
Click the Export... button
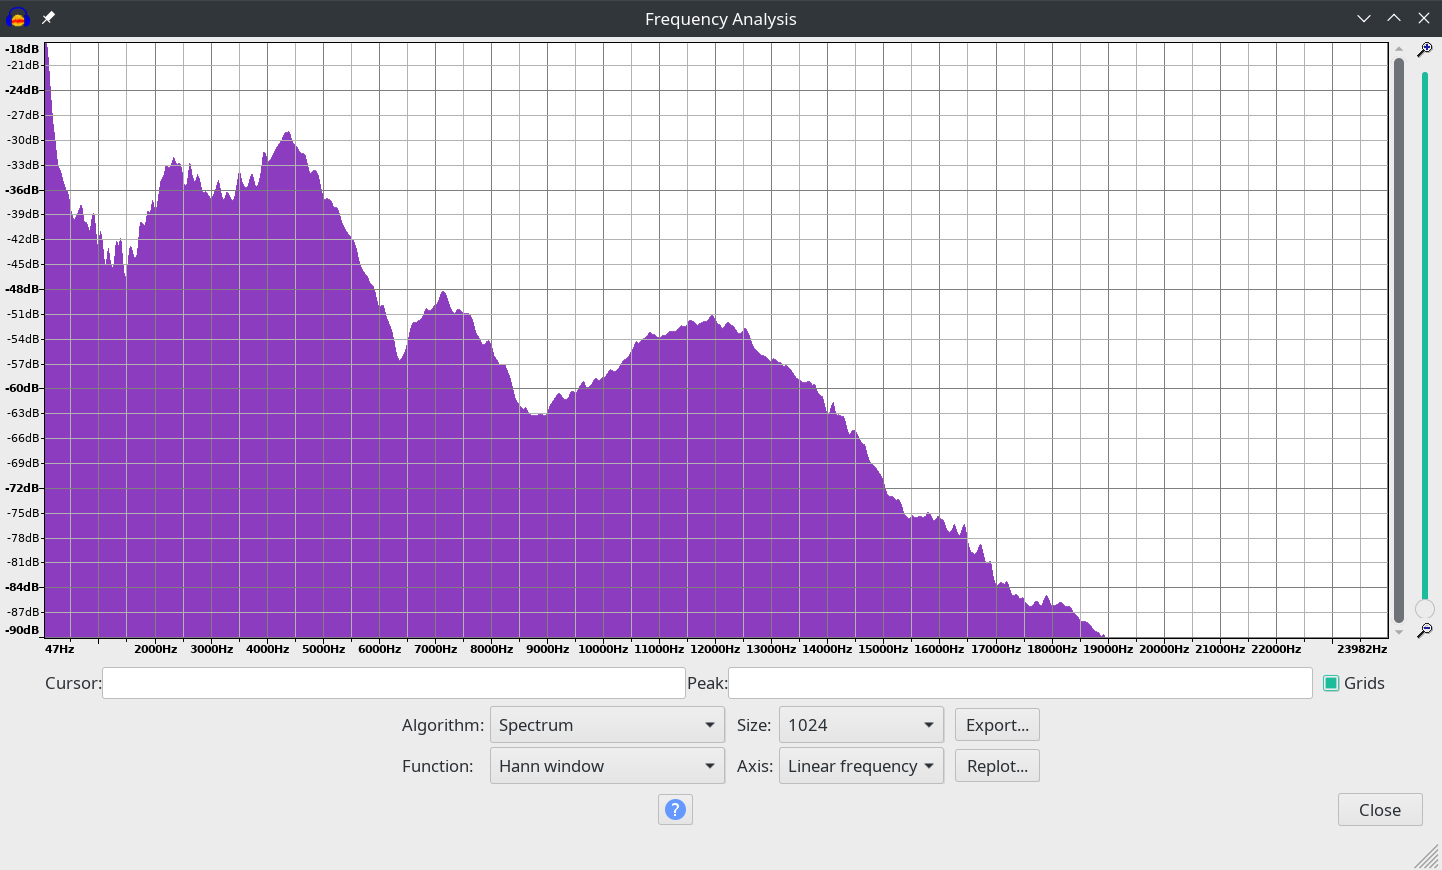[997, 725]
